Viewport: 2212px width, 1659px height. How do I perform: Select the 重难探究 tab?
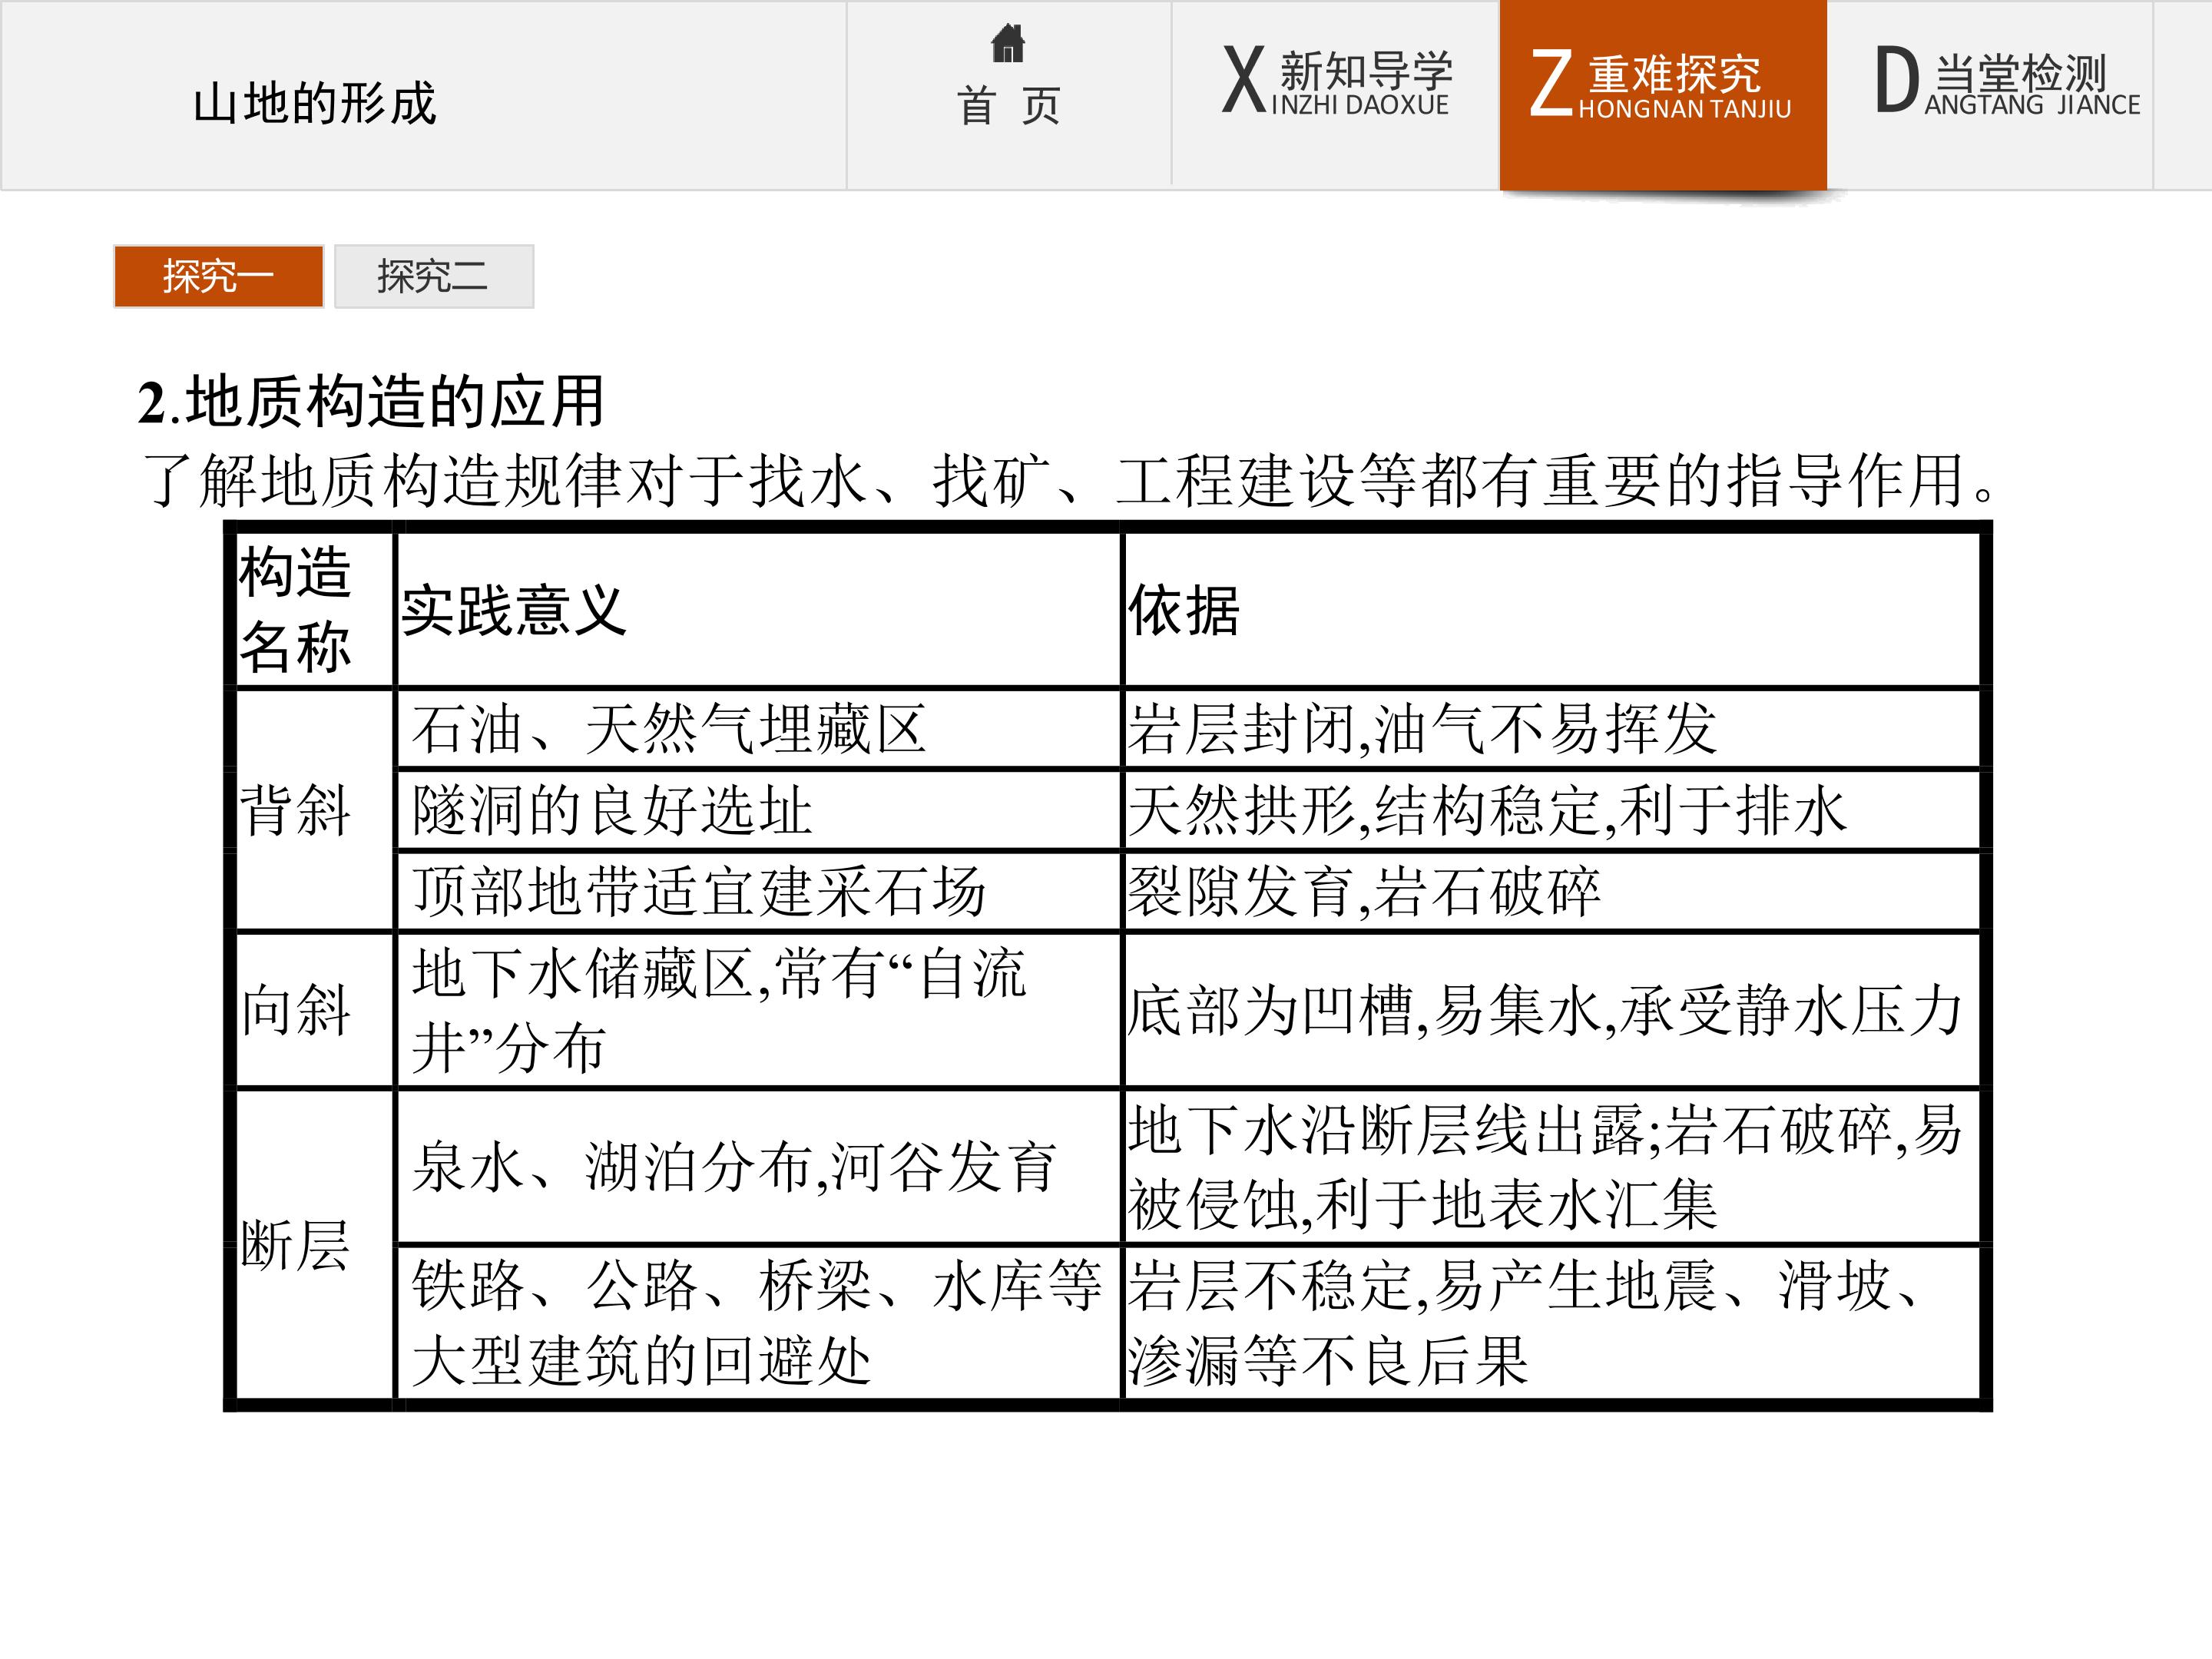point(1663,94)
